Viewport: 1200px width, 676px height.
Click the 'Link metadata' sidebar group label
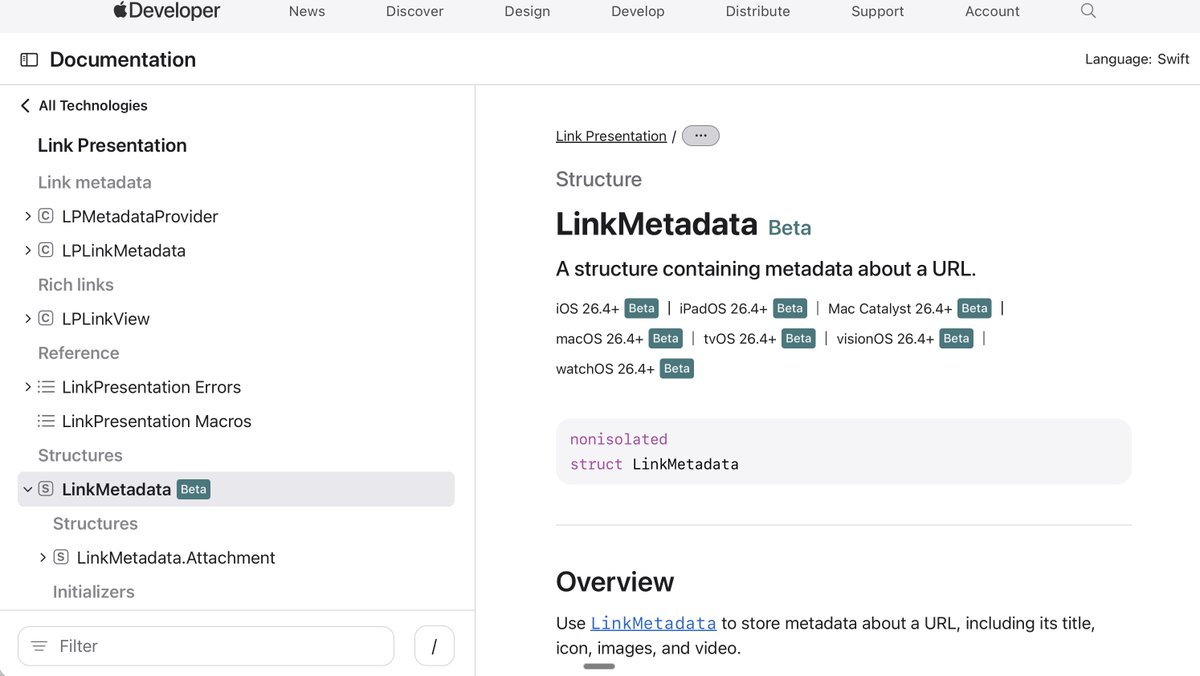pos(95,182)
